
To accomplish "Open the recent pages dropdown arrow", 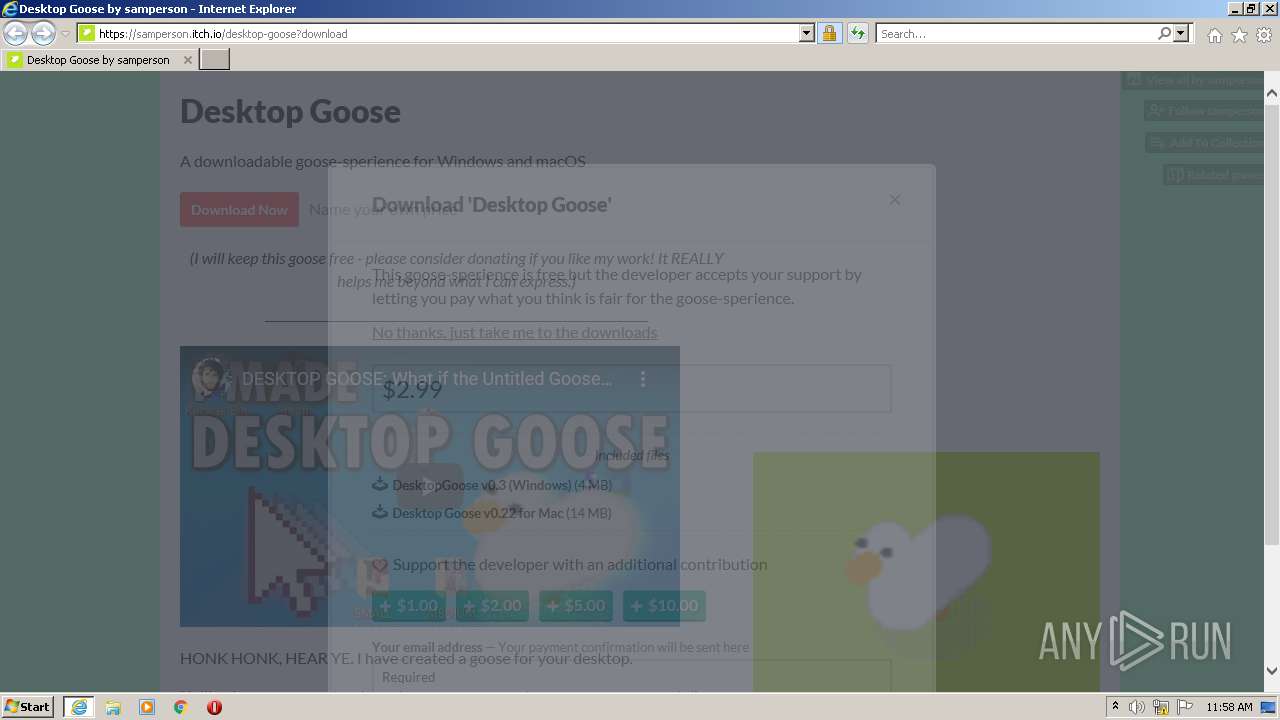I will click(65, 34).
